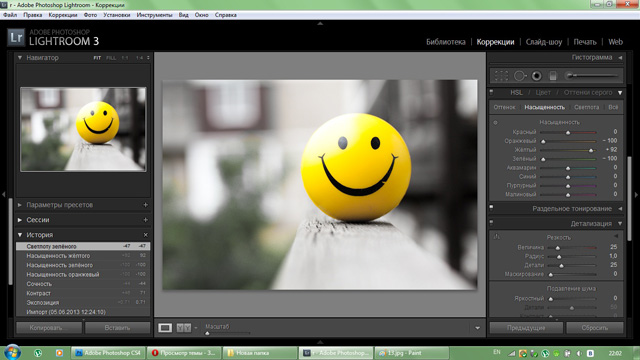Click the Предыдущие button
The image size is (640, 360).
coord(526,328)
